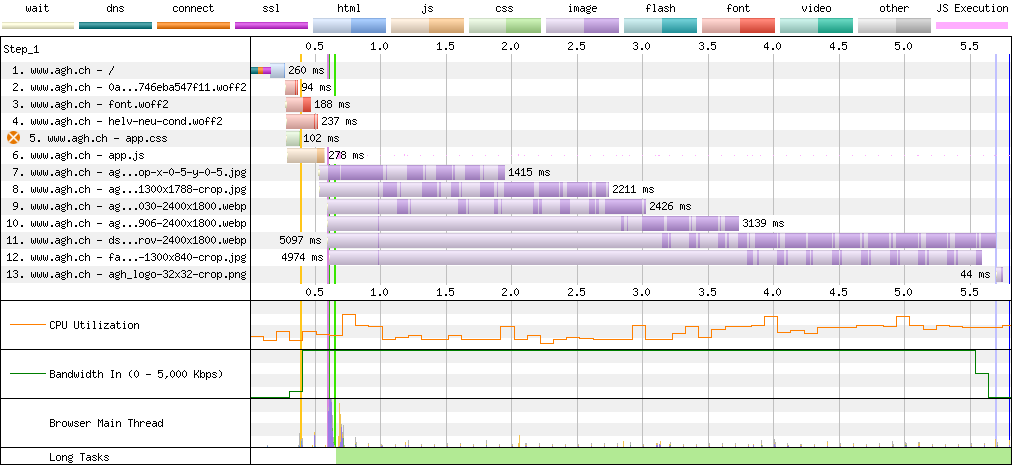Select request 2 0a...746eba547f11.woff2

pyautogui.click(x=129, y=87)
